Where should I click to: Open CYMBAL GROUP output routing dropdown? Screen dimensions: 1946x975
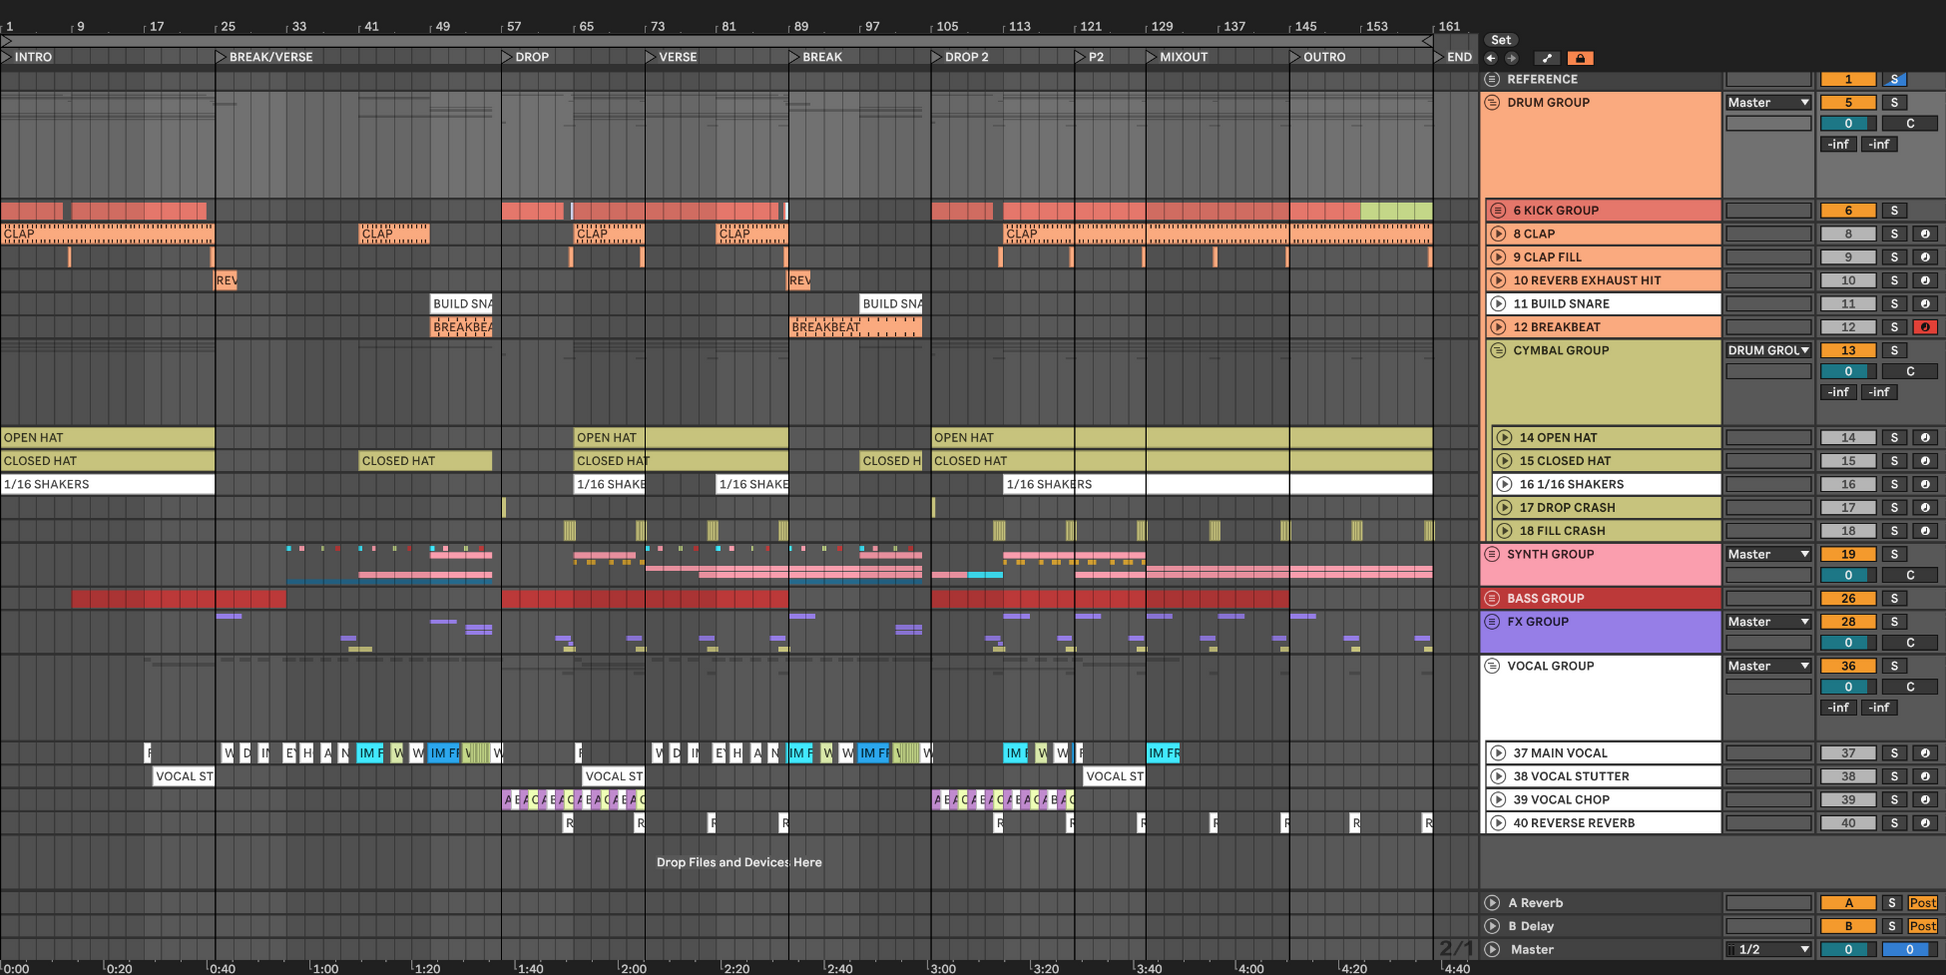tap(1768, 351)
